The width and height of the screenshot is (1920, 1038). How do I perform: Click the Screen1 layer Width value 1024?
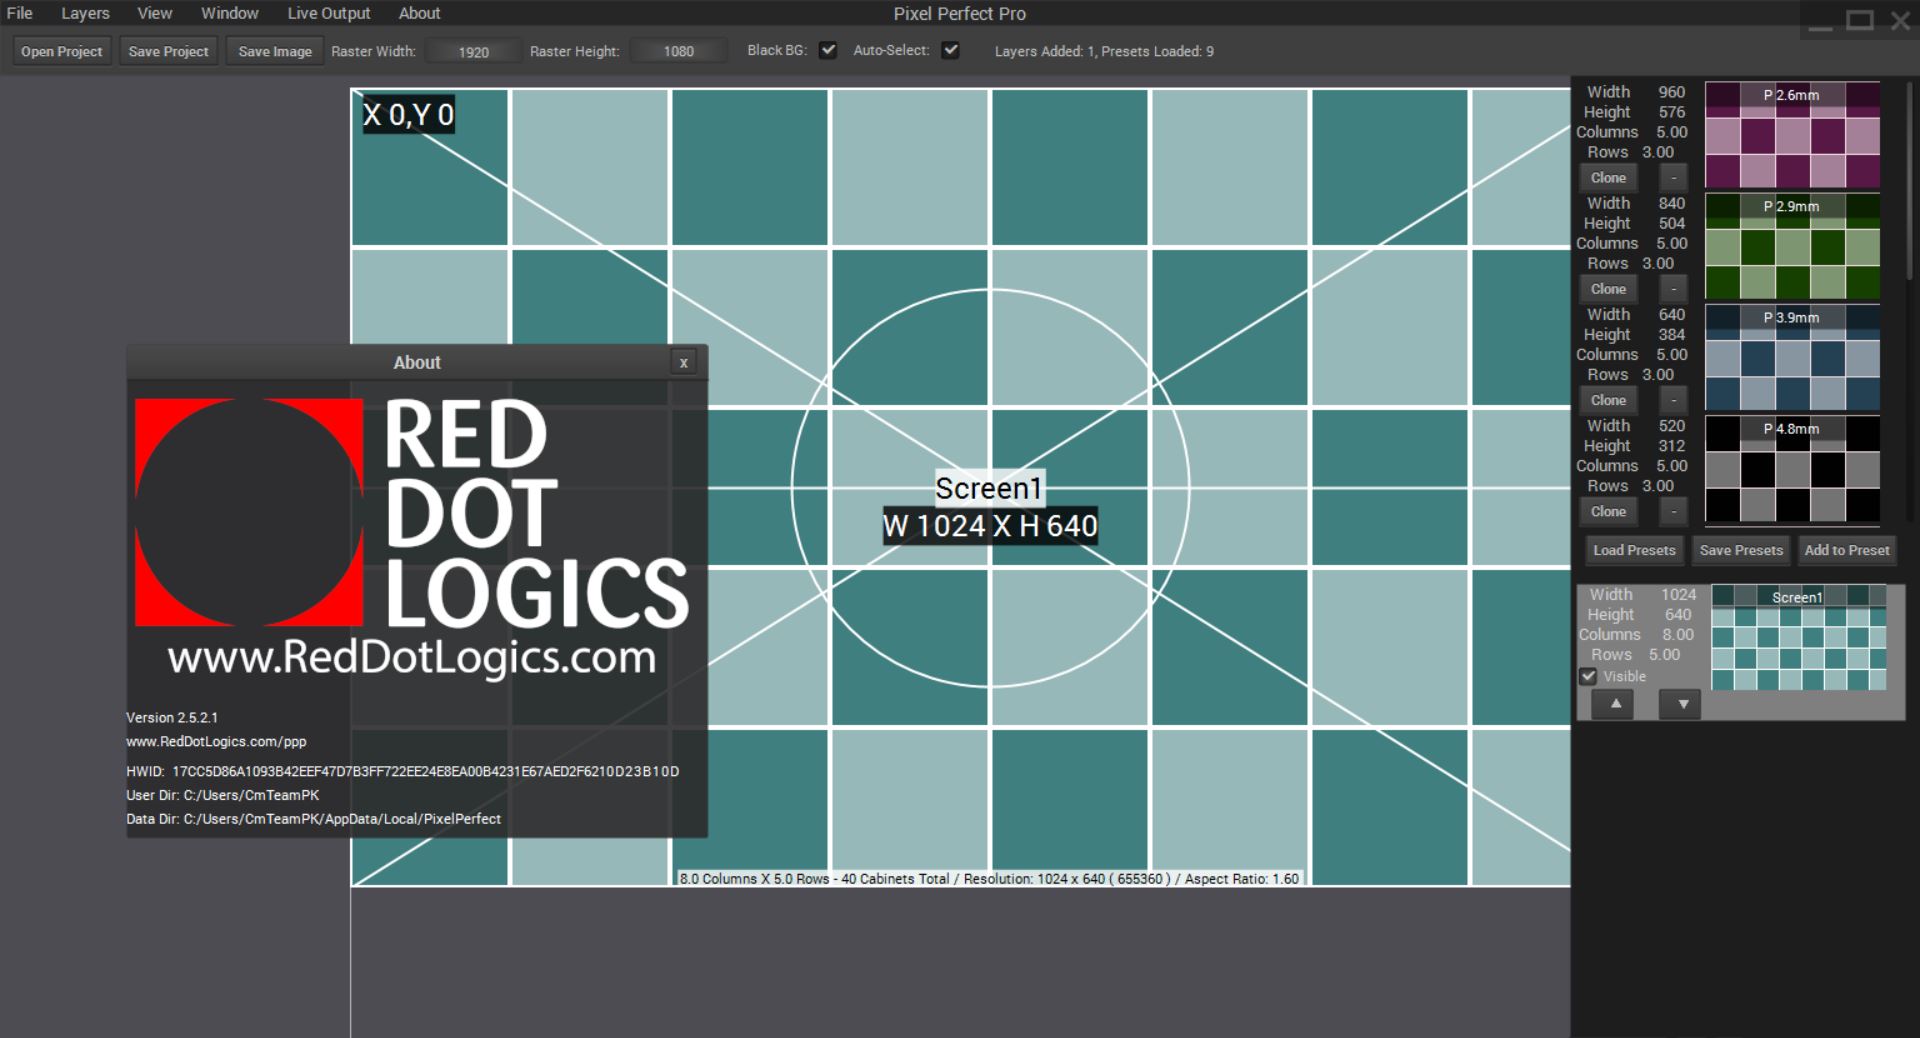click(x=1679, y=594)
